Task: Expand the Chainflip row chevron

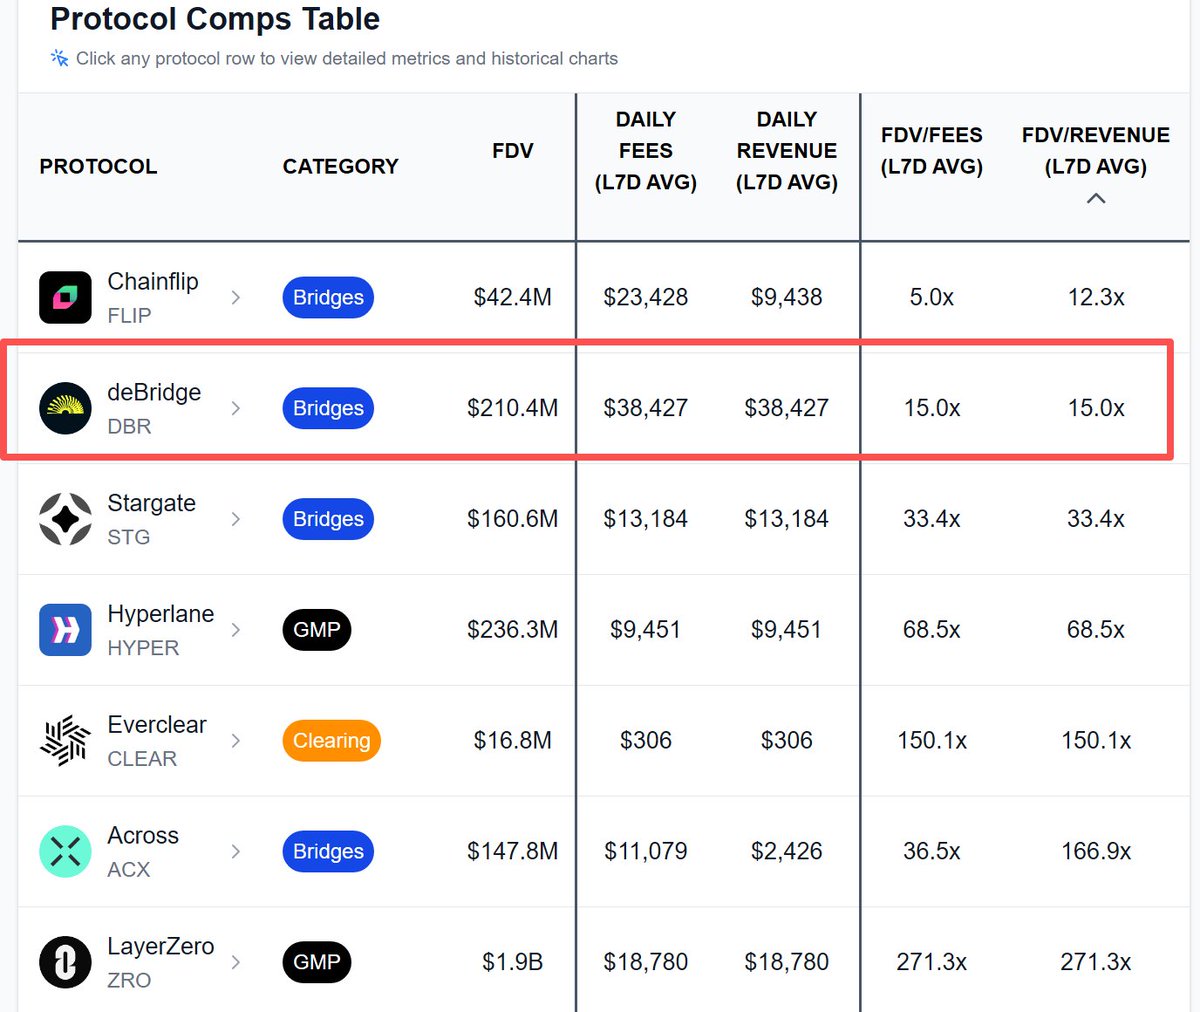Action: [236, 297]
